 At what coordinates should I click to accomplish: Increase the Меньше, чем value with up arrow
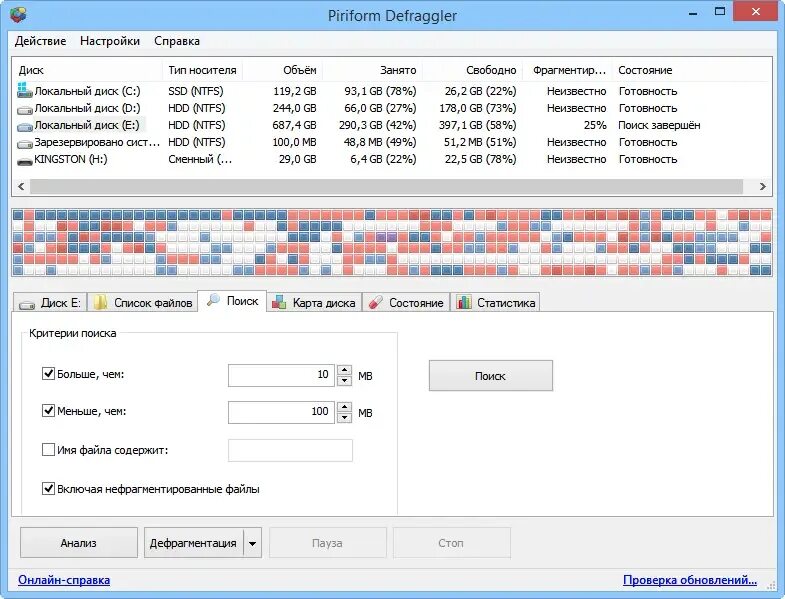(x=344, y=407)
